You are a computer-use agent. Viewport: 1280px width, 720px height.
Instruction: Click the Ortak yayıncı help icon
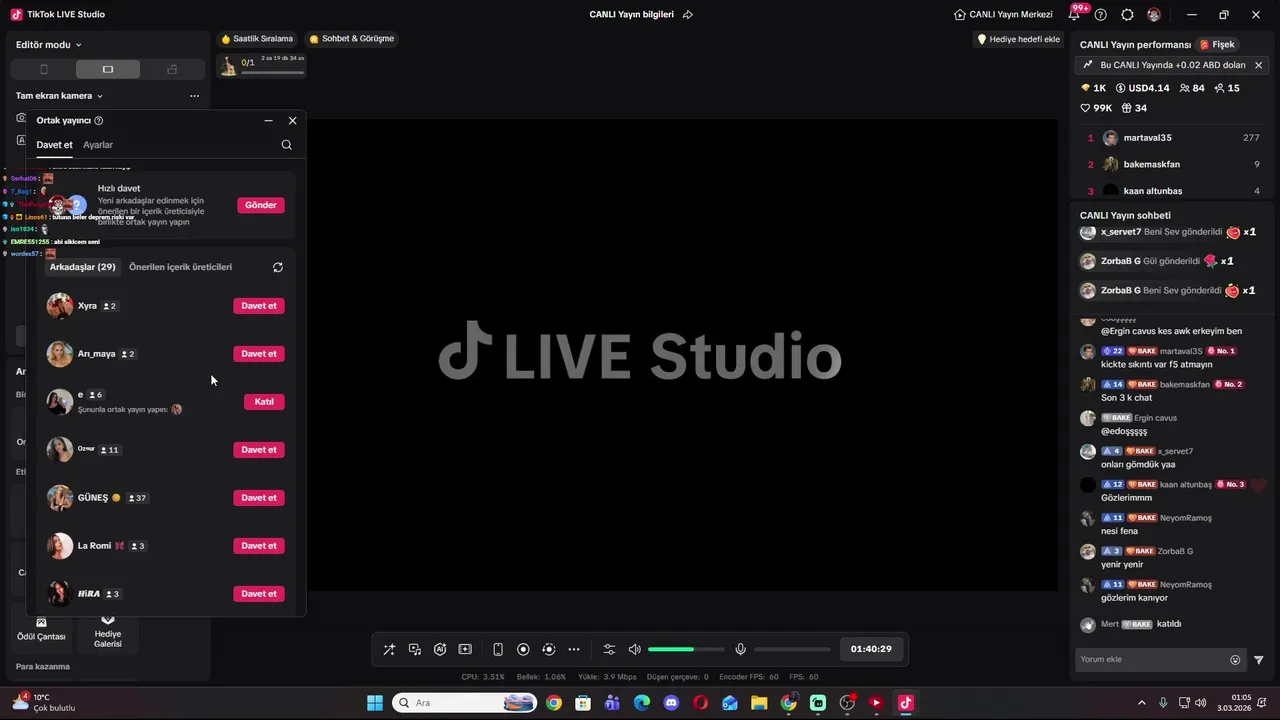98,120
